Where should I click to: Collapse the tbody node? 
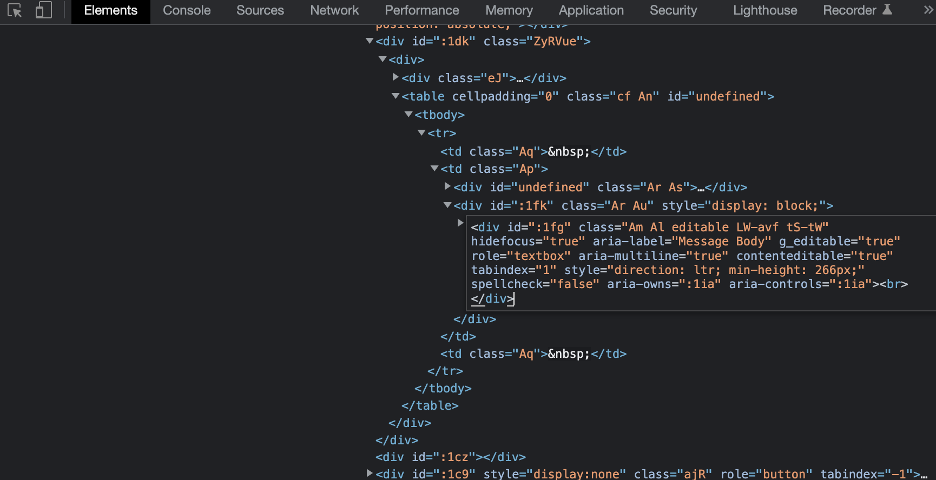[x=409, y=114]
